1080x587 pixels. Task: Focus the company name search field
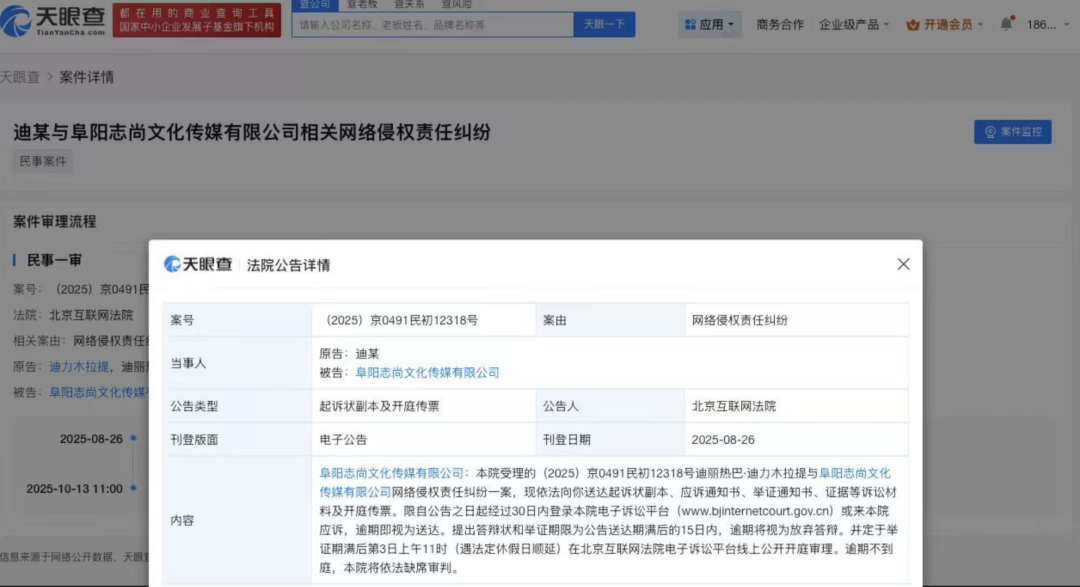(x=432, y=24)
